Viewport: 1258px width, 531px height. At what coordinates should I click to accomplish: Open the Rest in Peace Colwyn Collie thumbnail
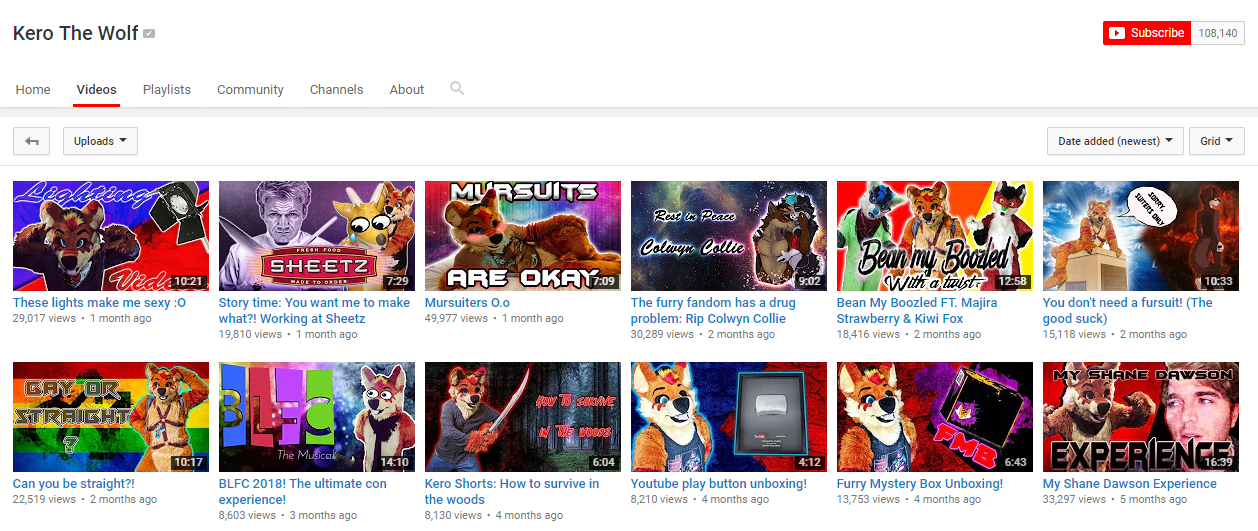pos(729,236)
